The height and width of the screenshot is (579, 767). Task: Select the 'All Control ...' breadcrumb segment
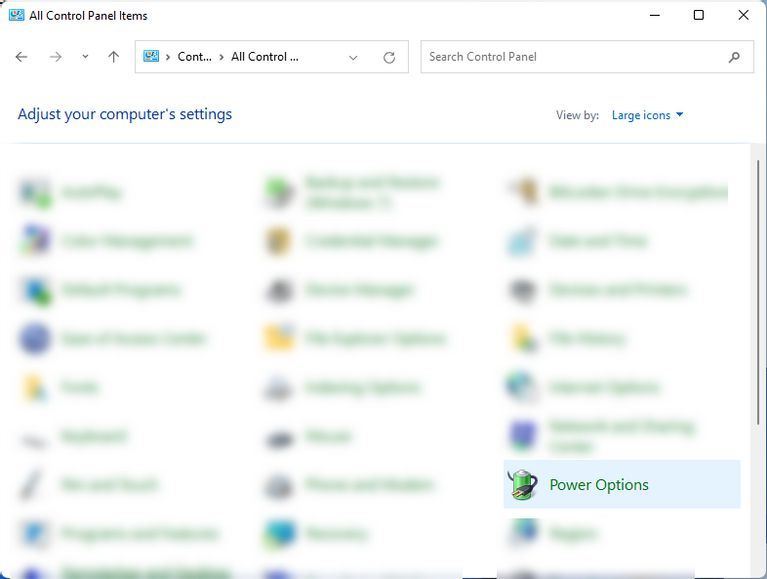265,57
